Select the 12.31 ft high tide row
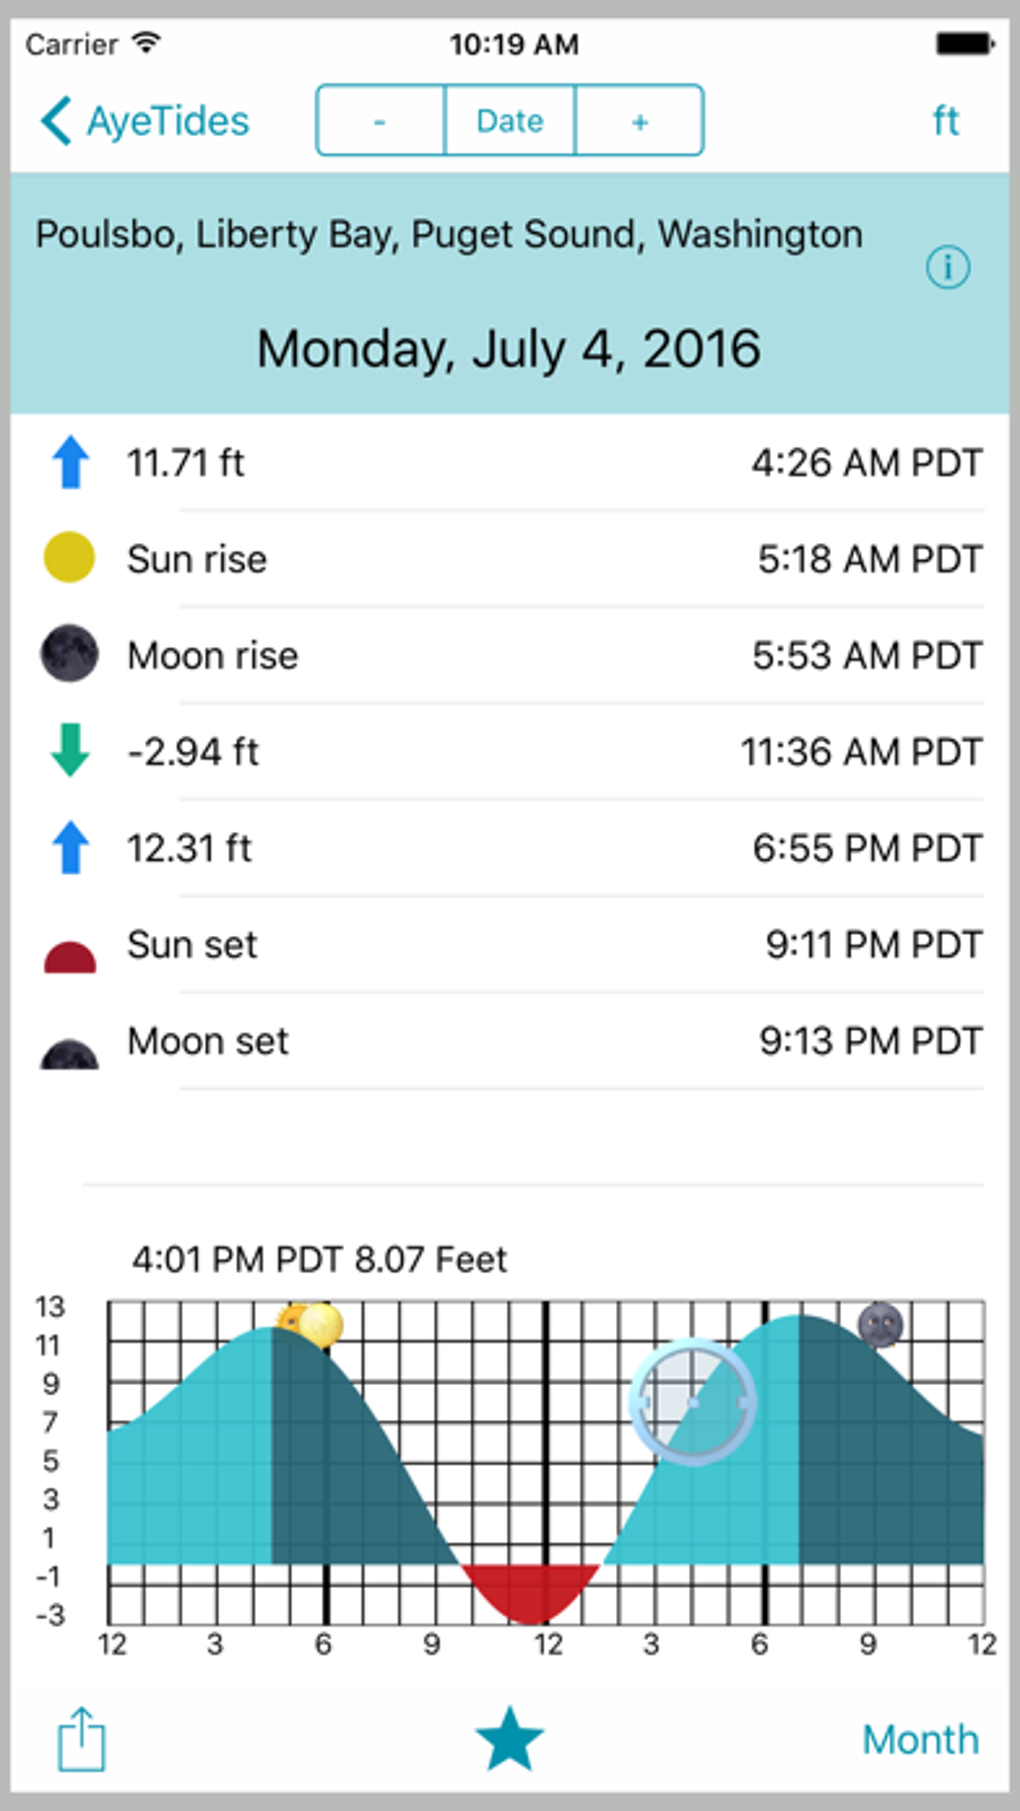The image size is (1020, 1811). pyautogui.click(x=510, y=848)
